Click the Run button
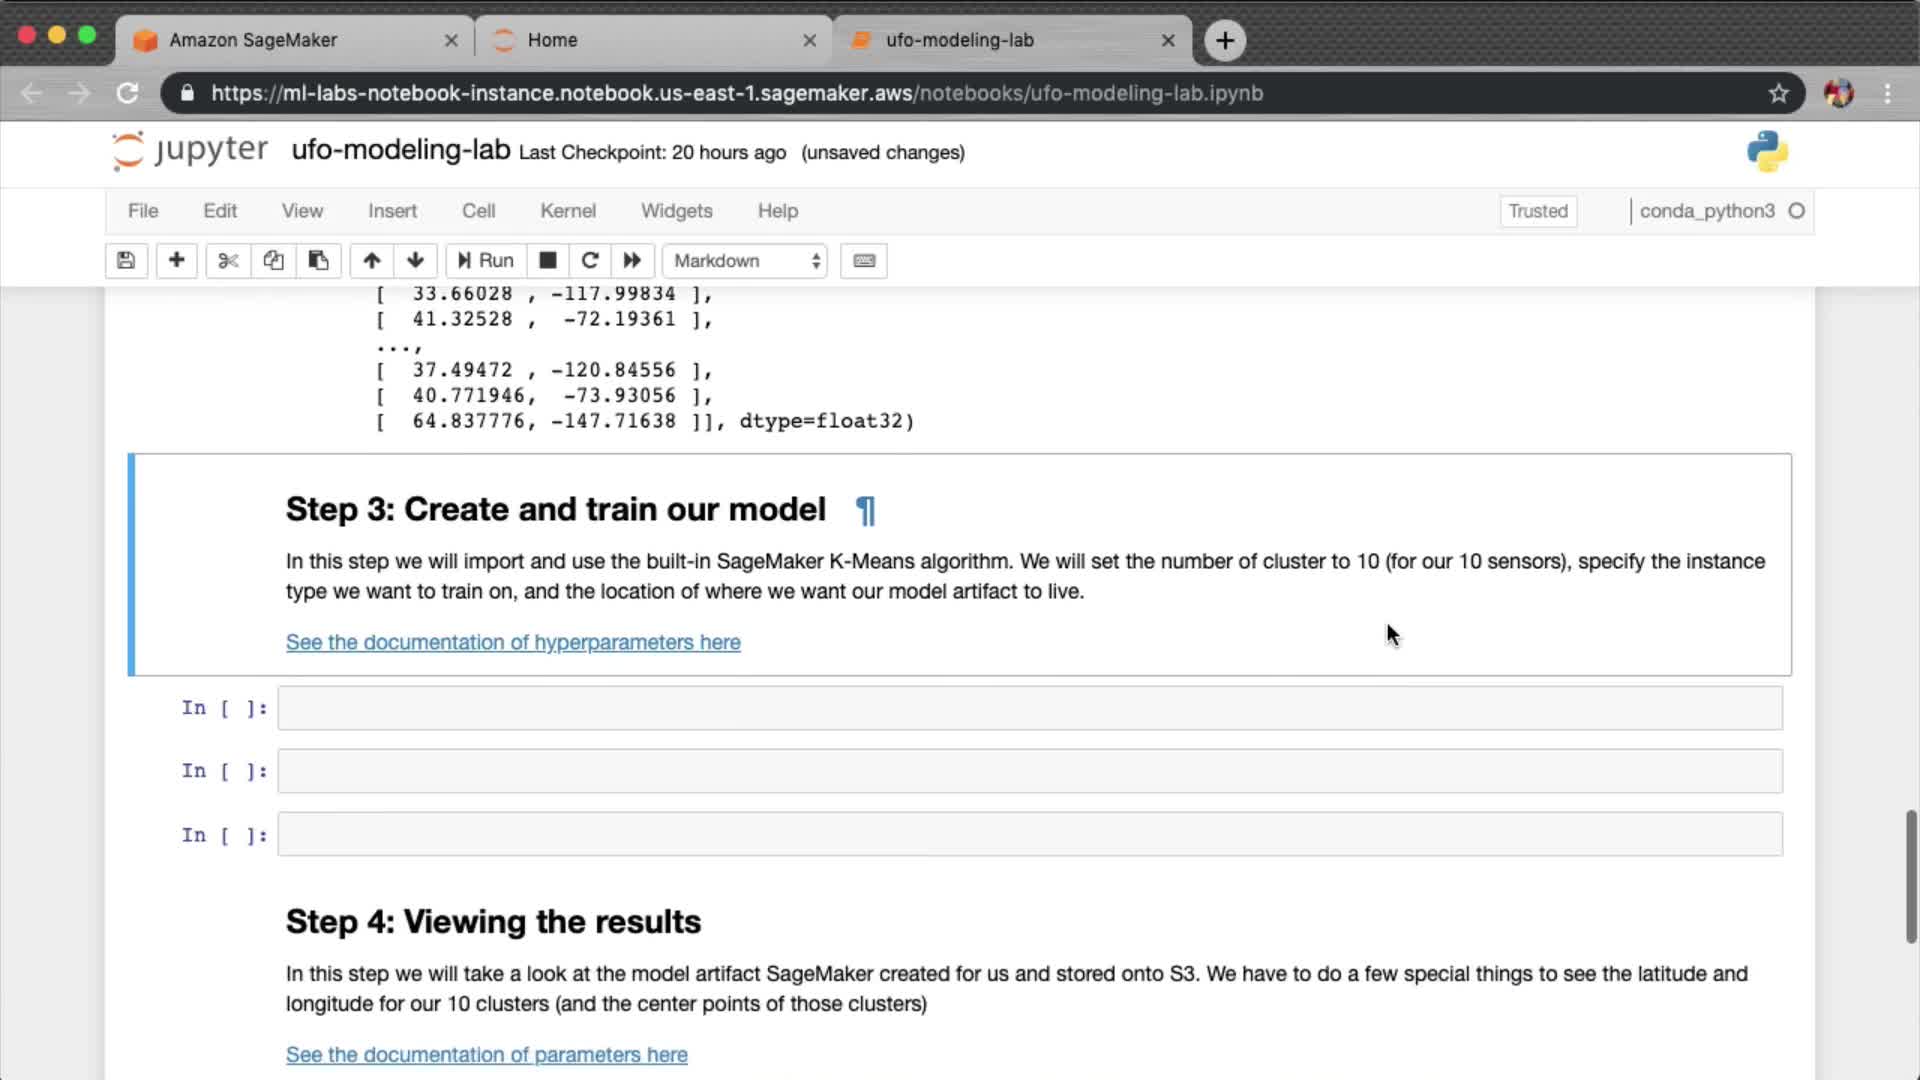1920x1080 pixels. [486, 261]
